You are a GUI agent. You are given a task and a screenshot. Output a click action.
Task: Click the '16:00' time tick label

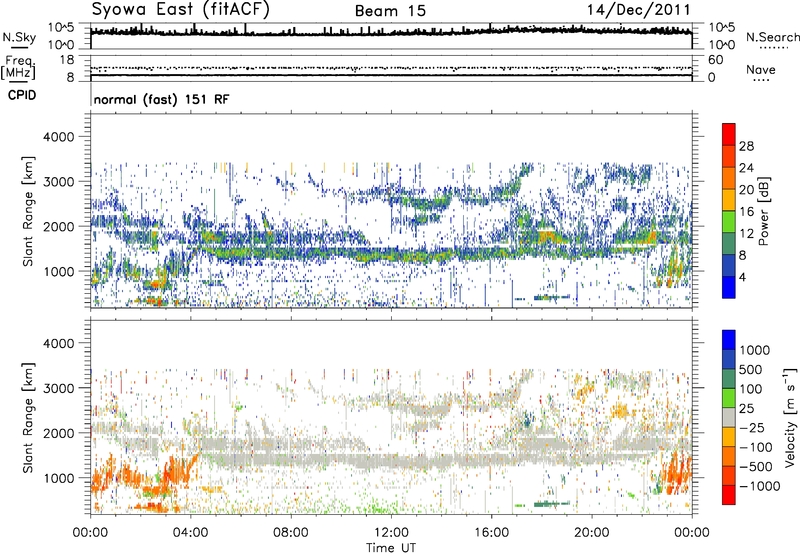click(491, 533)
